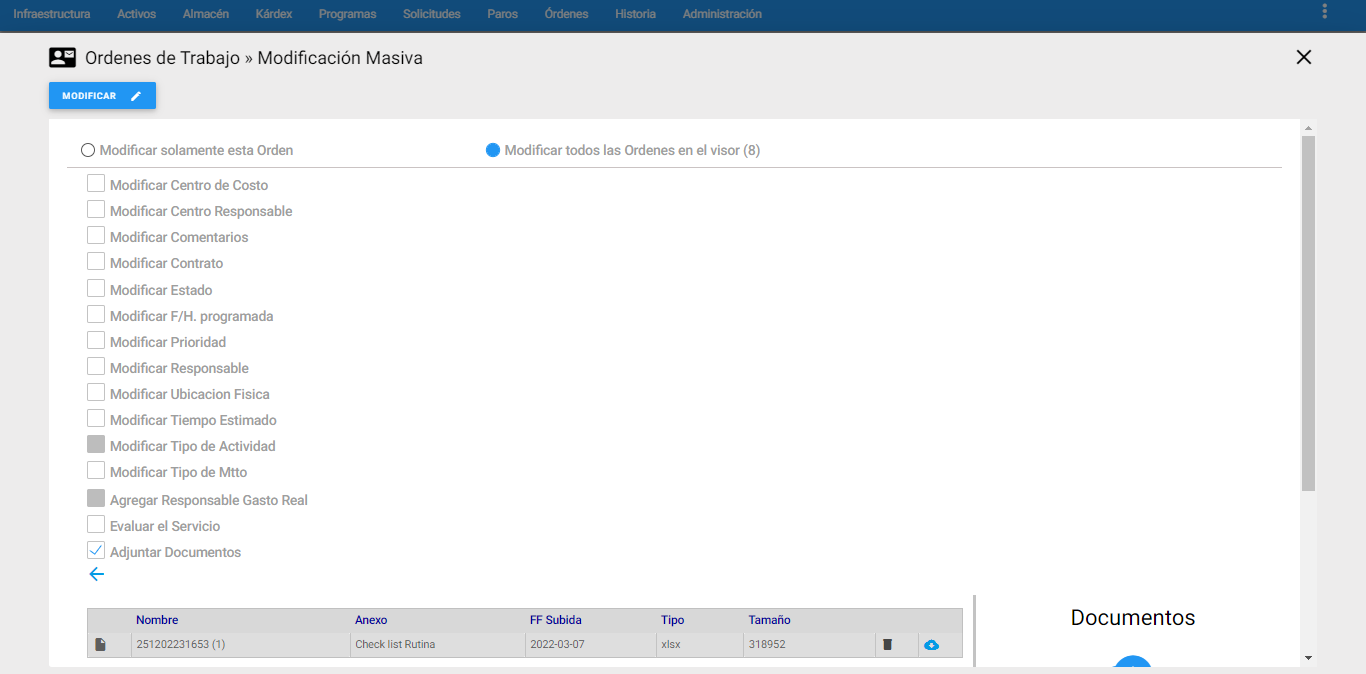Viewport: 1366px width, 674px height.
Task: Delete document 251202231653 with the trash icon
Action: point(887,645)
